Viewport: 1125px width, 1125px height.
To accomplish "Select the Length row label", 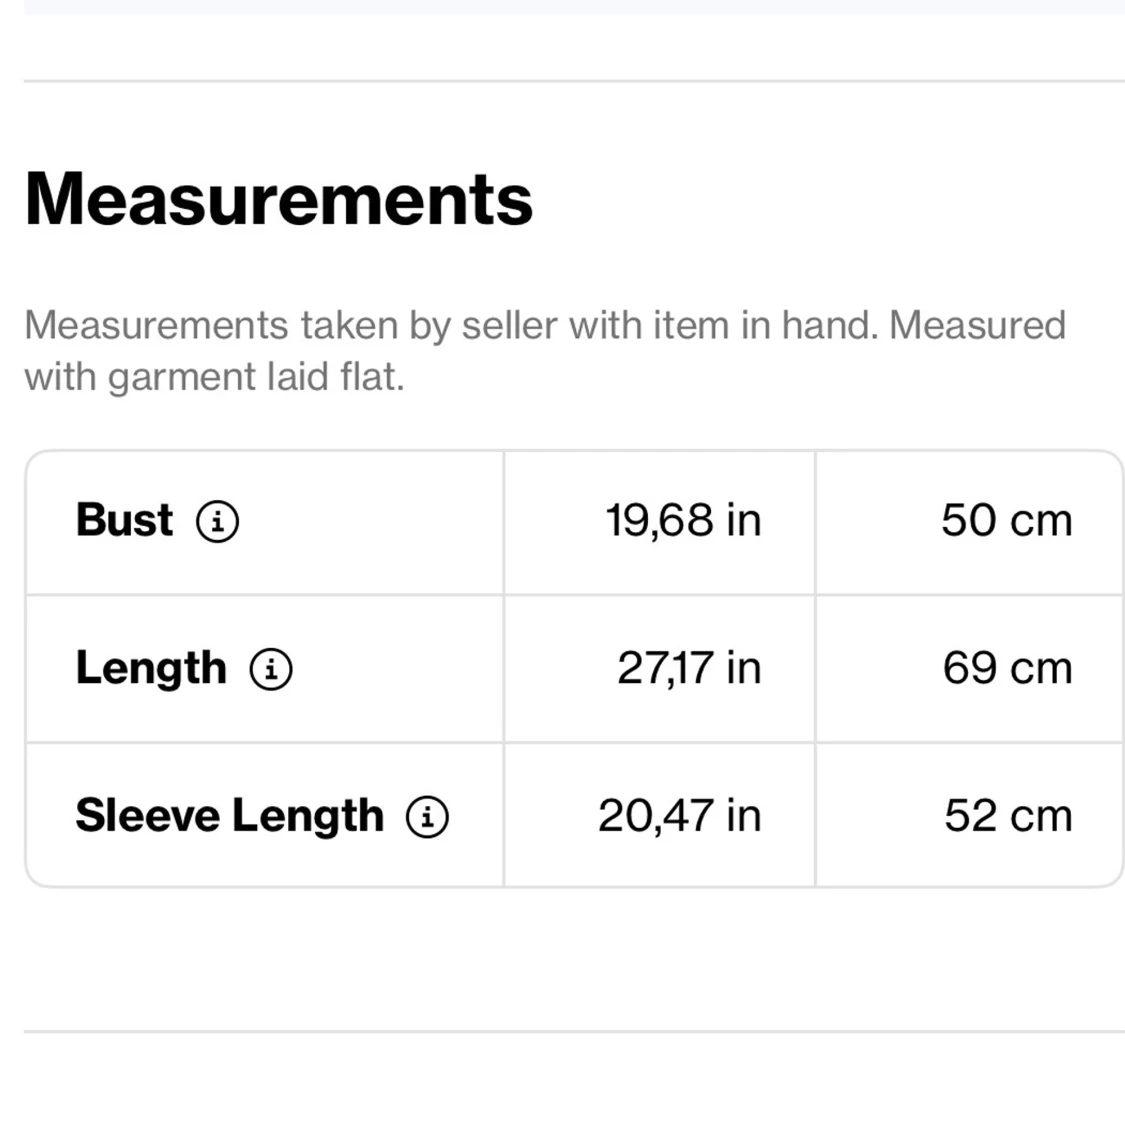I will 151,668.
